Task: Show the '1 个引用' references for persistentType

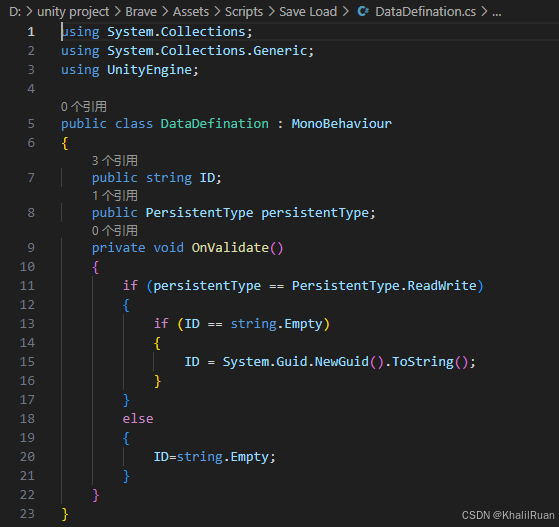Action: [x=115, y=195]
